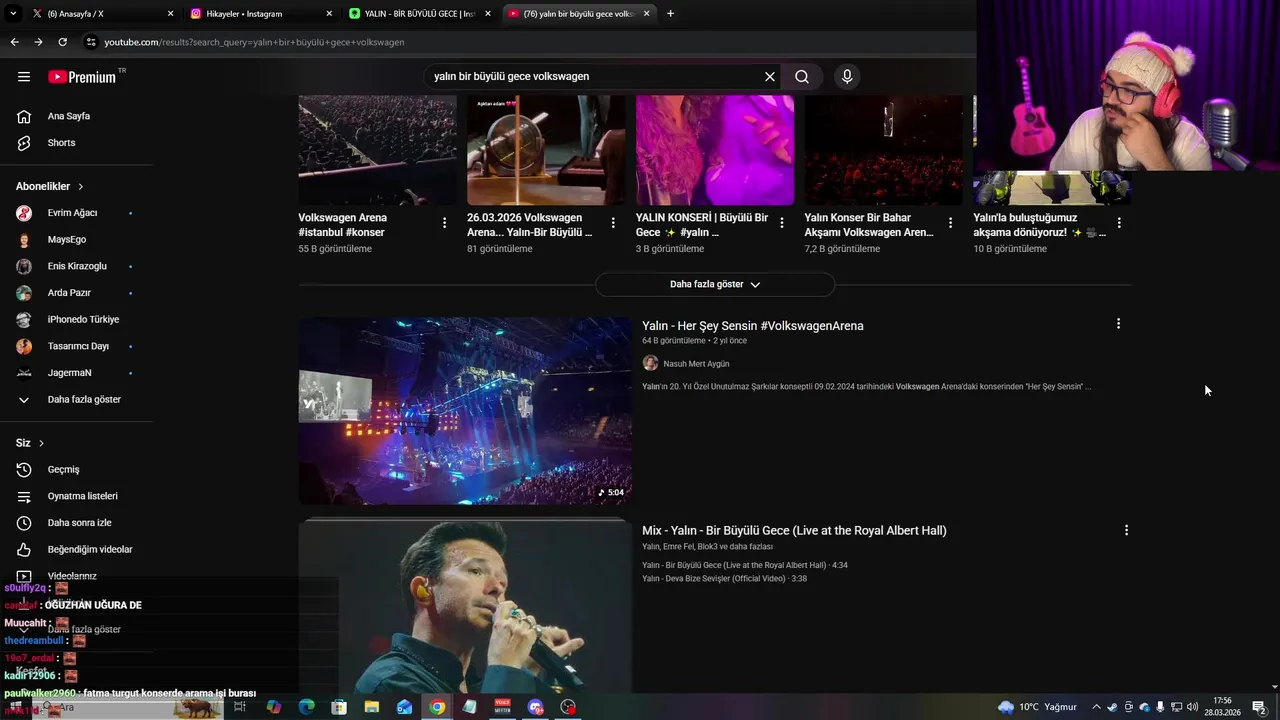Open Yalın - Her Şey Sensin video title
This screenshot has height=720, width=1280.
coord(752,326)
